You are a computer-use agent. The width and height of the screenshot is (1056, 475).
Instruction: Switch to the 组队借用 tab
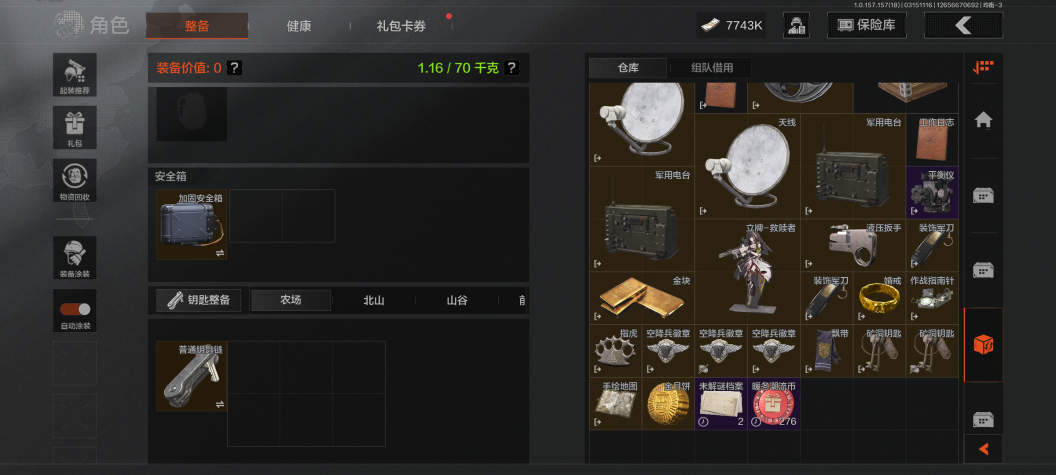(711, 67)
